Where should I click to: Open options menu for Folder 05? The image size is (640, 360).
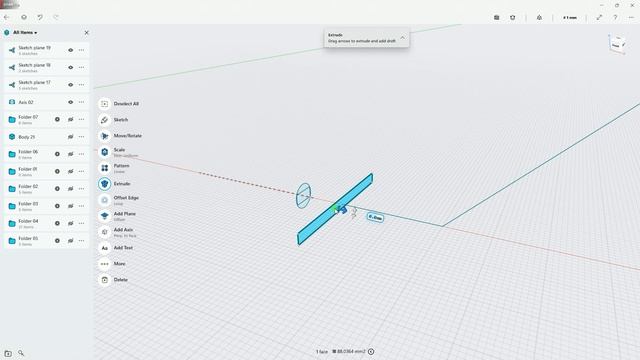pyautogui.click(x=82, y=241)
